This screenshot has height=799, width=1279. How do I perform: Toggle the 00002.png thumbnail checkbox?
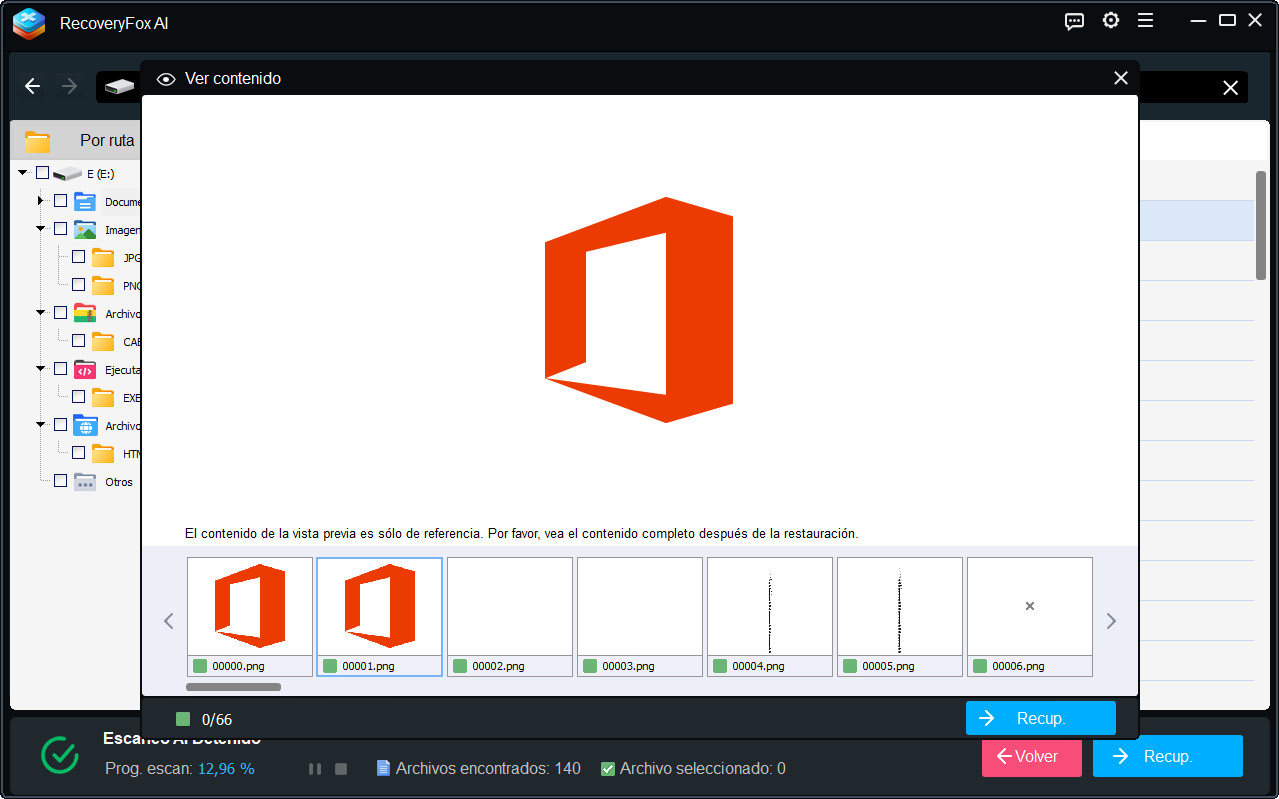[x=460, y=666]
